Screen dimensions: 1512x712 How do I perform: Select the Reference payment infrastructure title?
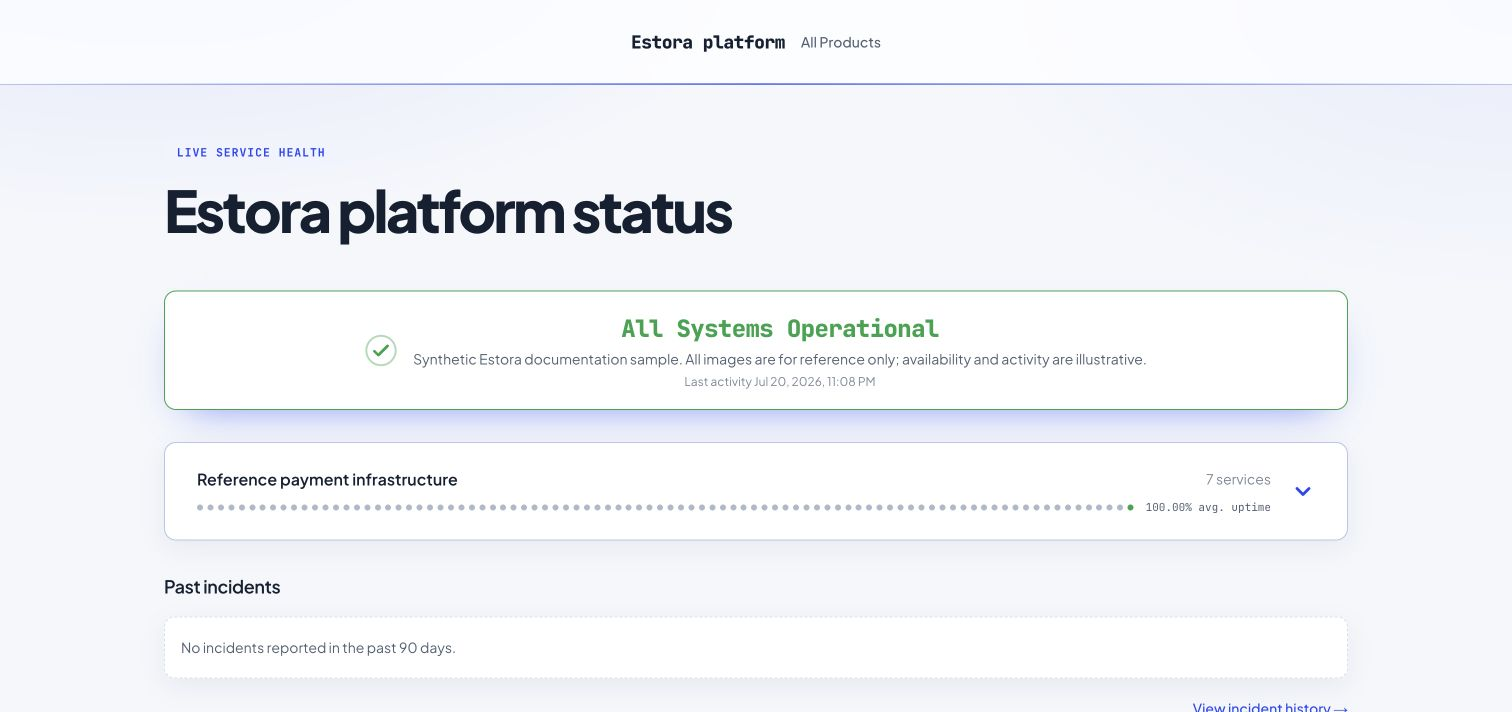327,480
